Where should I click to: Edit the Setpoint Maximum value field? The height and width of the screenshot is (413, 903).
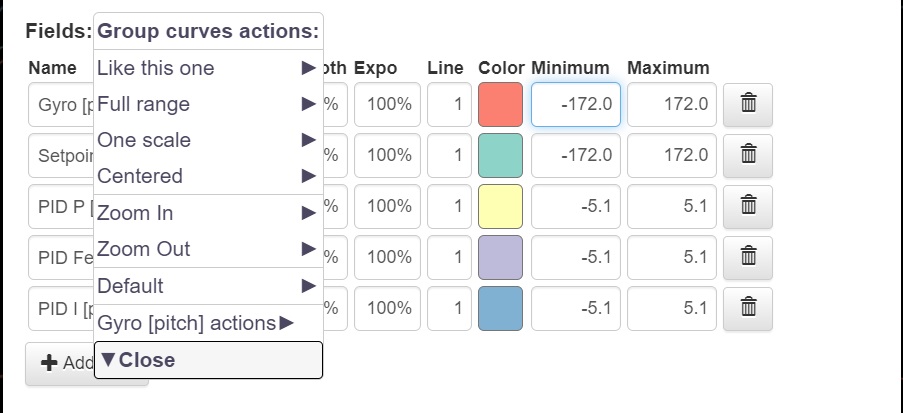(x=671, y=155)
